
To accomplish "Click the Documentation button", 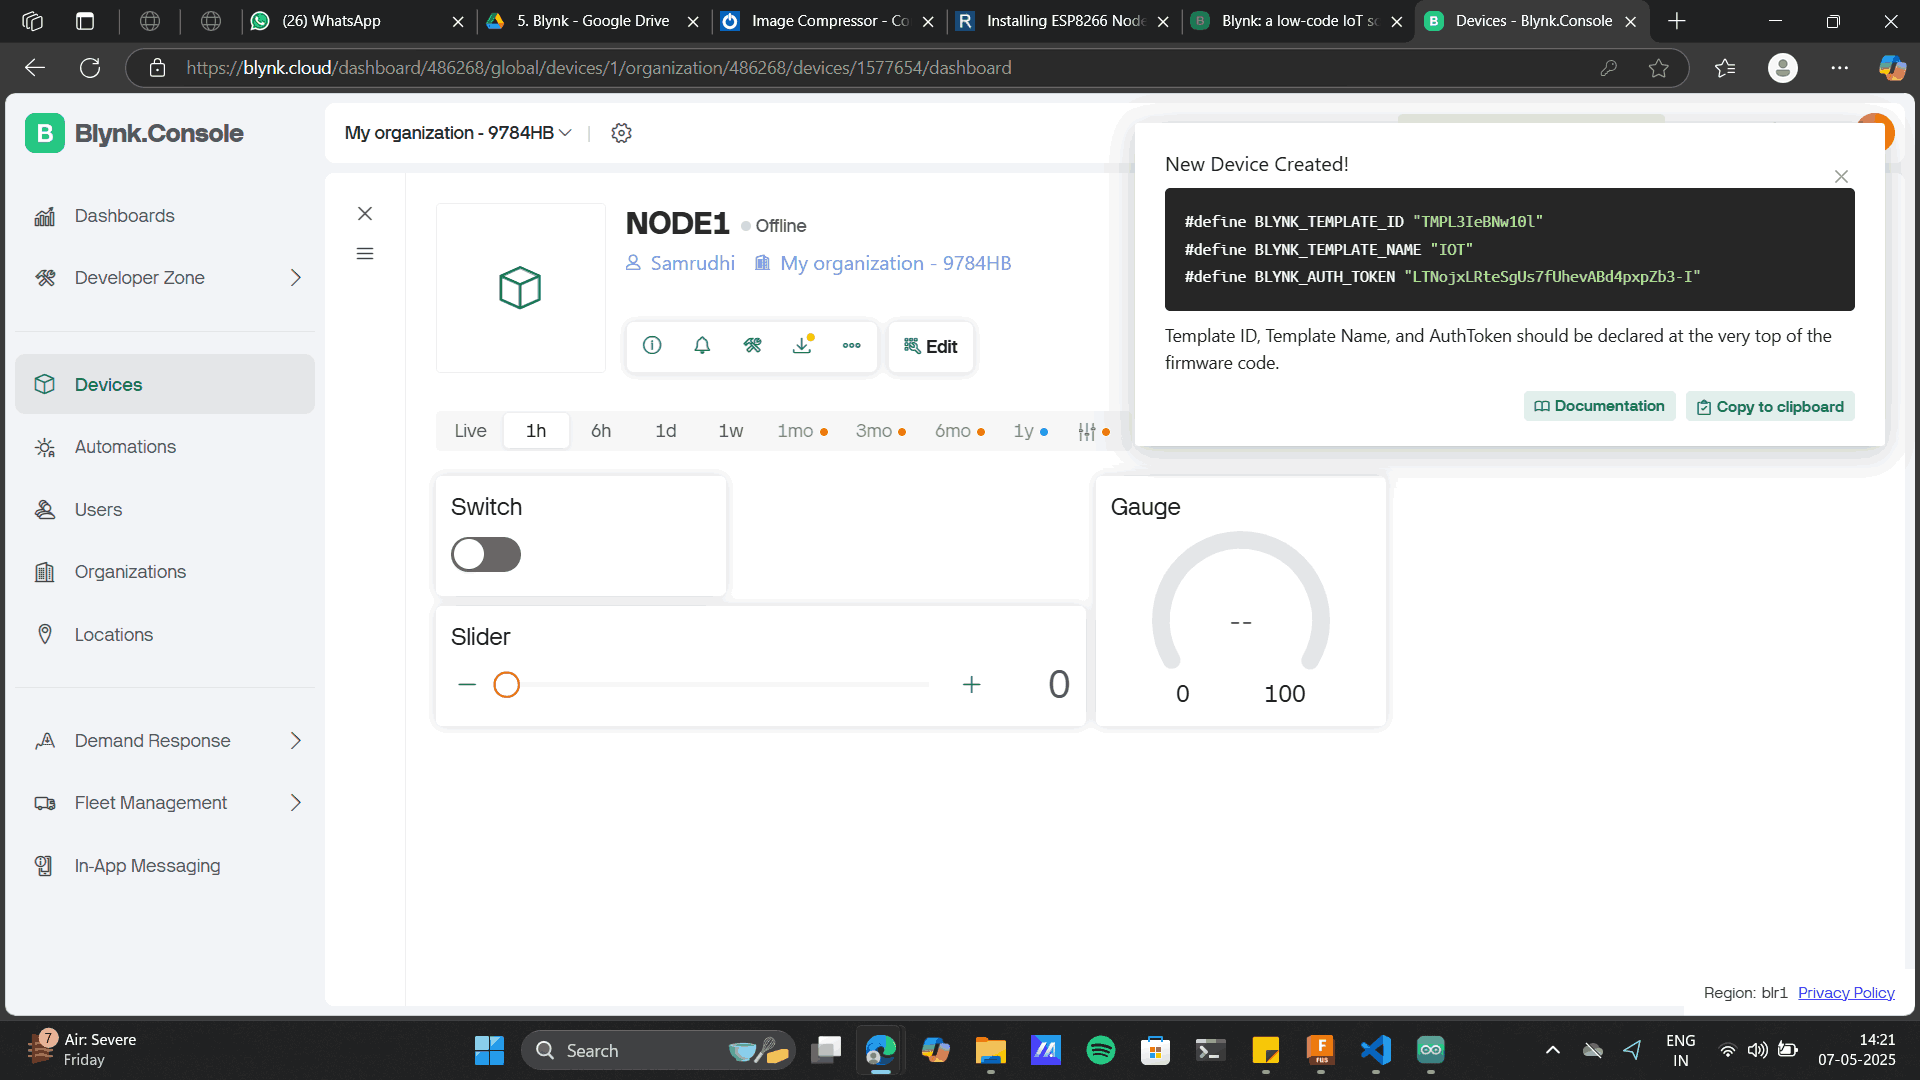I will (1599, 406).
